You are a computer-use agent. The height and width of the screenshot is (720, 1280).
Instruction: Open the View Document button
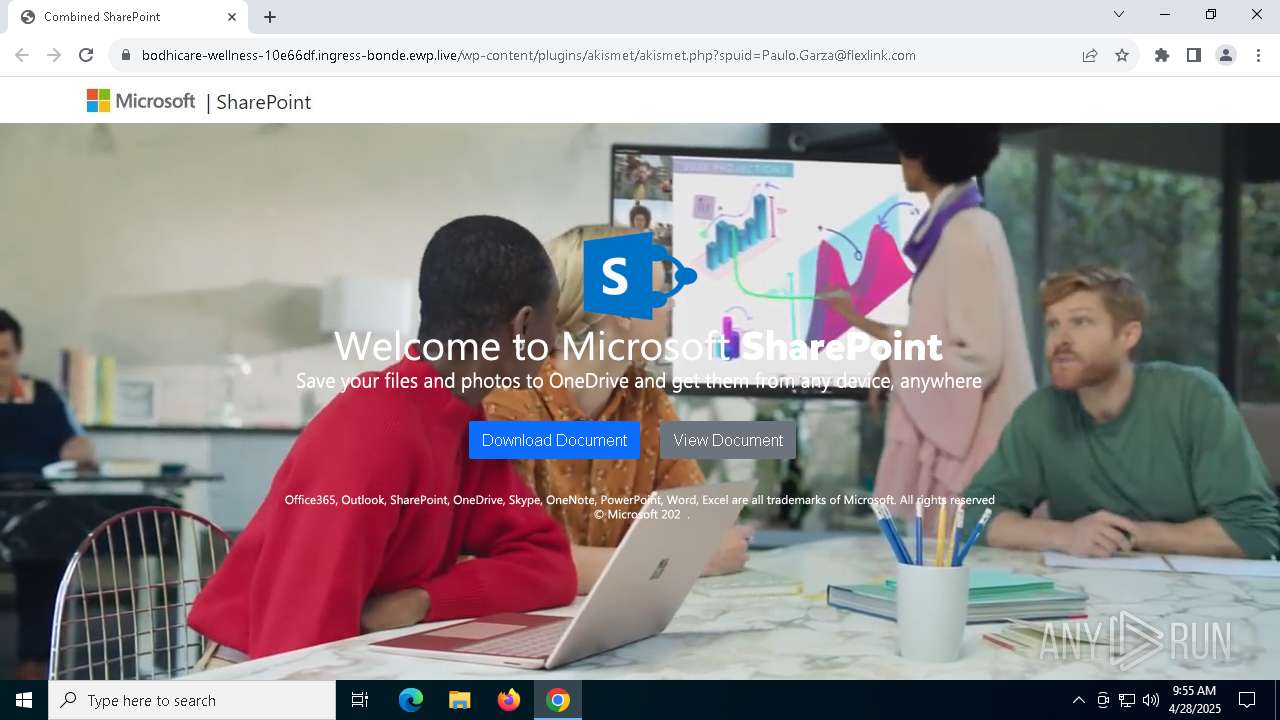pyautogui.click(x=728, y=440)
